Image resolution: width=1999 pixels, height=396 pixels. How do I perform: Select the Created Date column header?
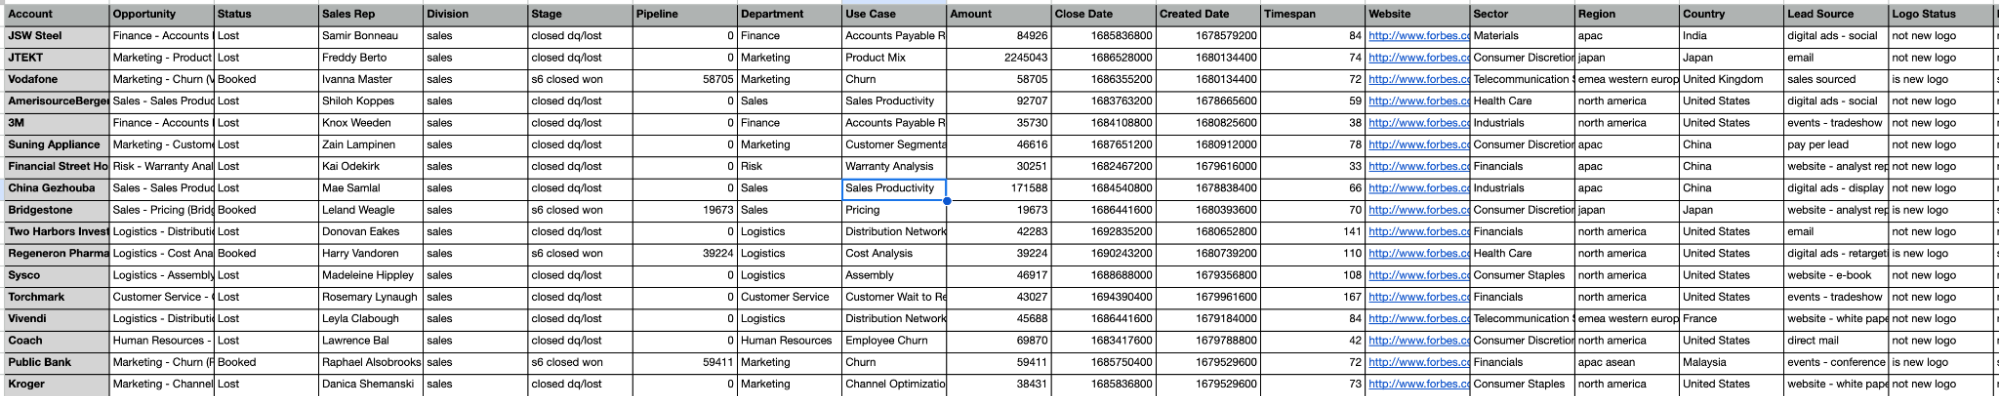(1208, 14)
